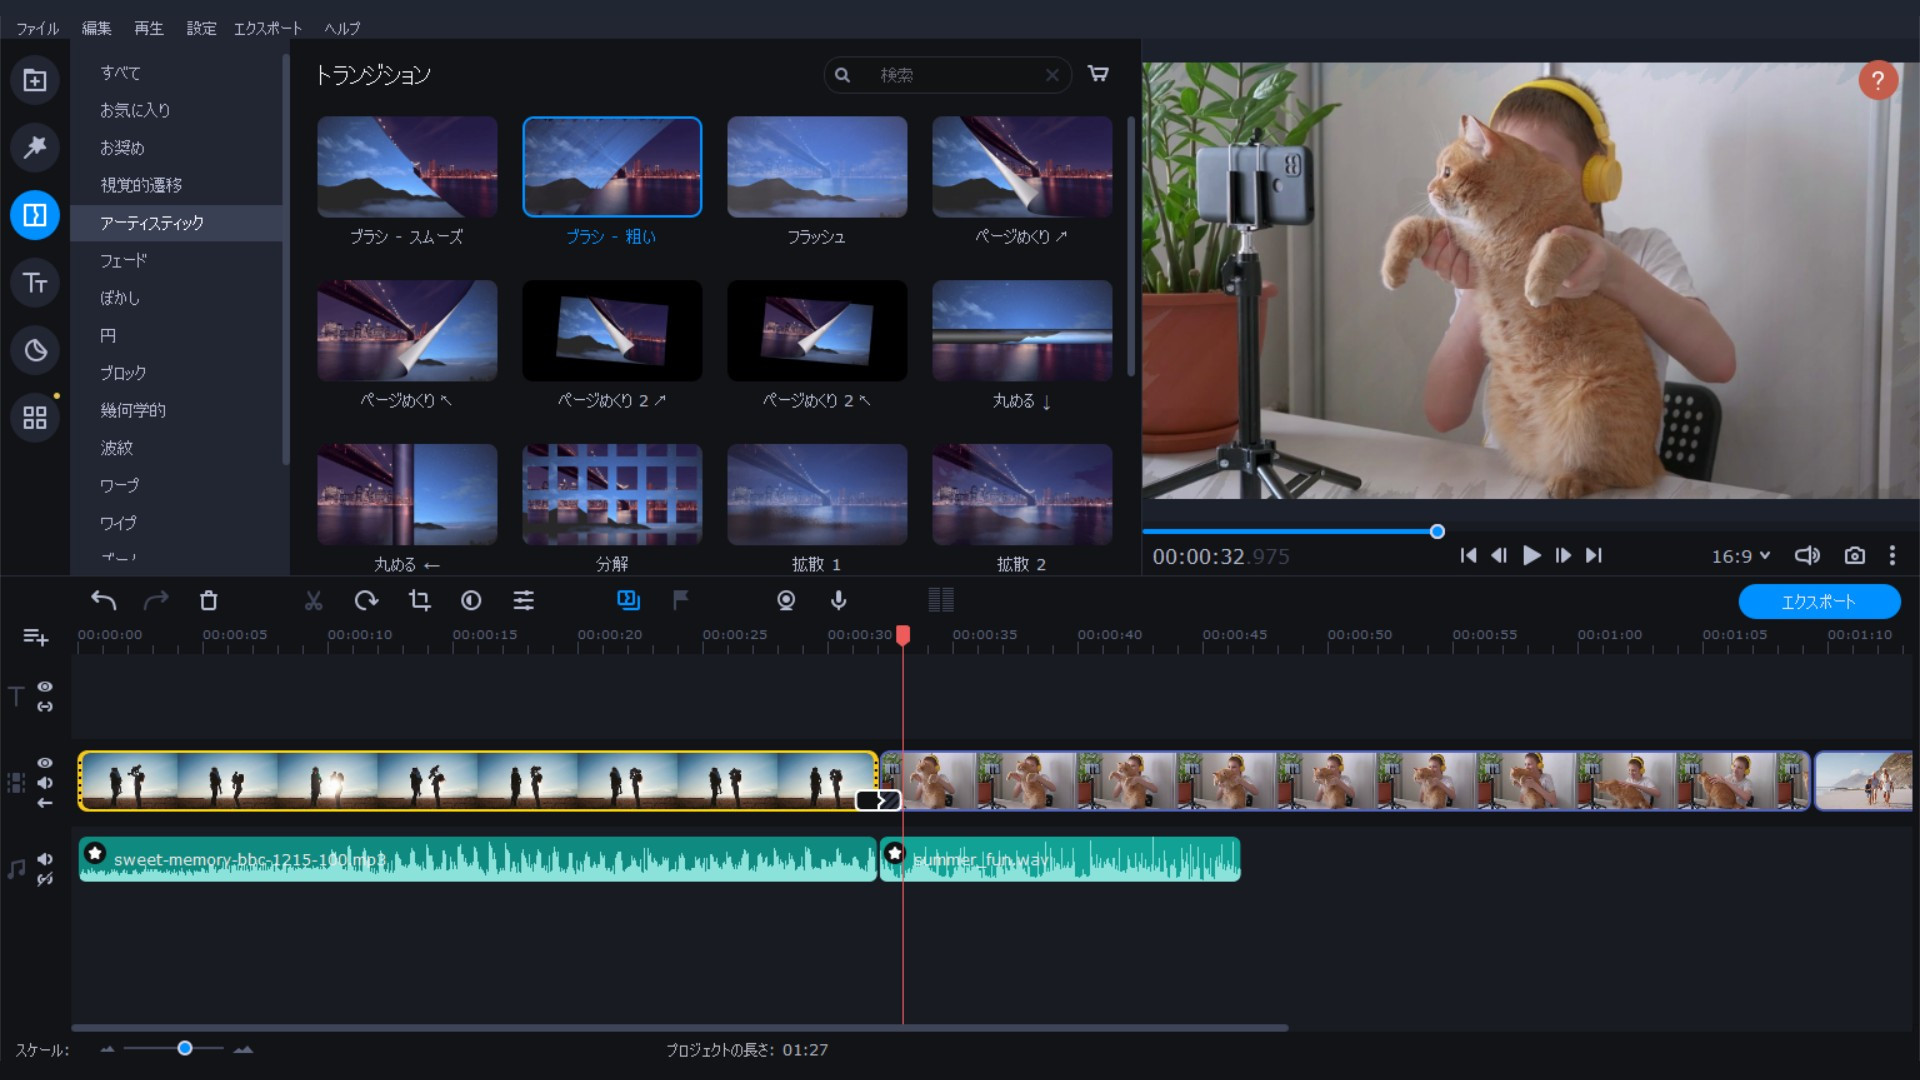Select the フェード category
The width and height of the screenshot is (1920, 1080).
123,260
